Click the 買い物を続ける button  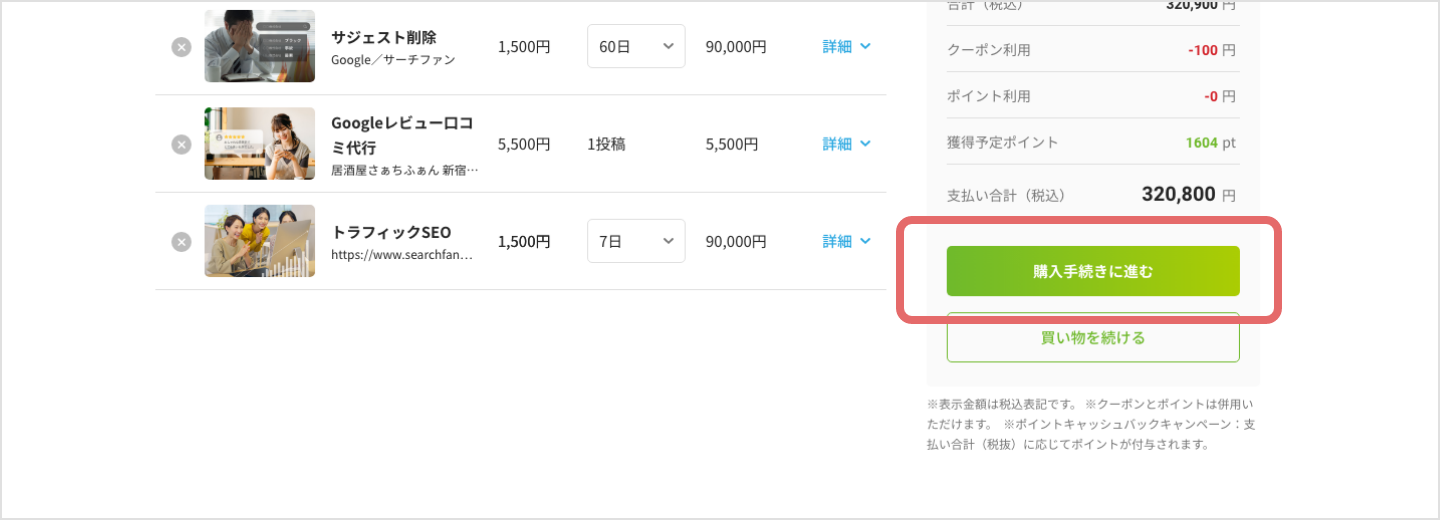tap(1093, 338)
